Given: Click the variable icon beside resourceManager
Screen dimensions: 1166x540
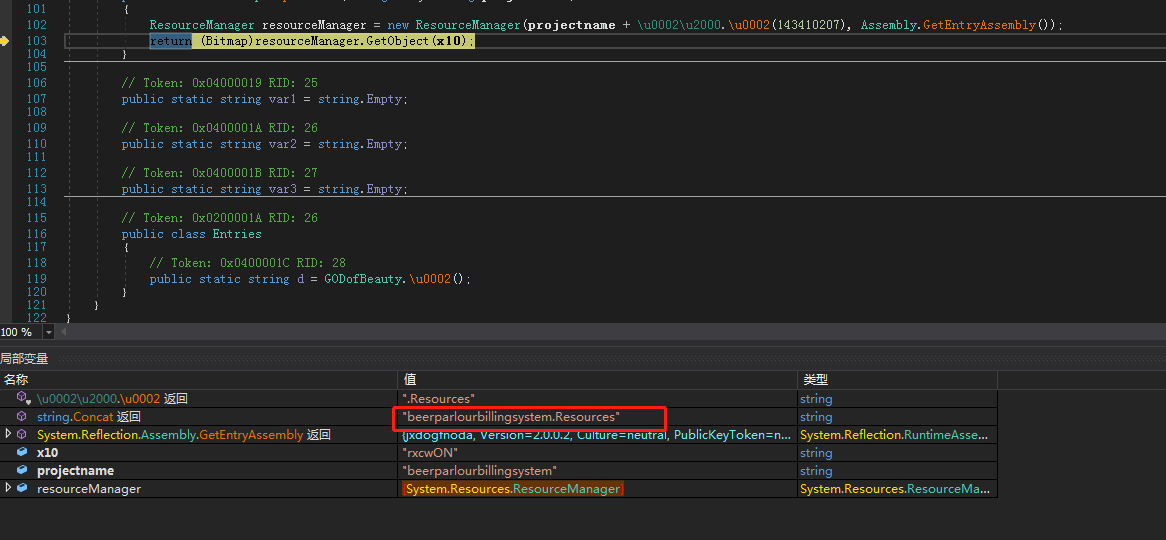Looking at the screenshot, I should click(x=22, y=488).
